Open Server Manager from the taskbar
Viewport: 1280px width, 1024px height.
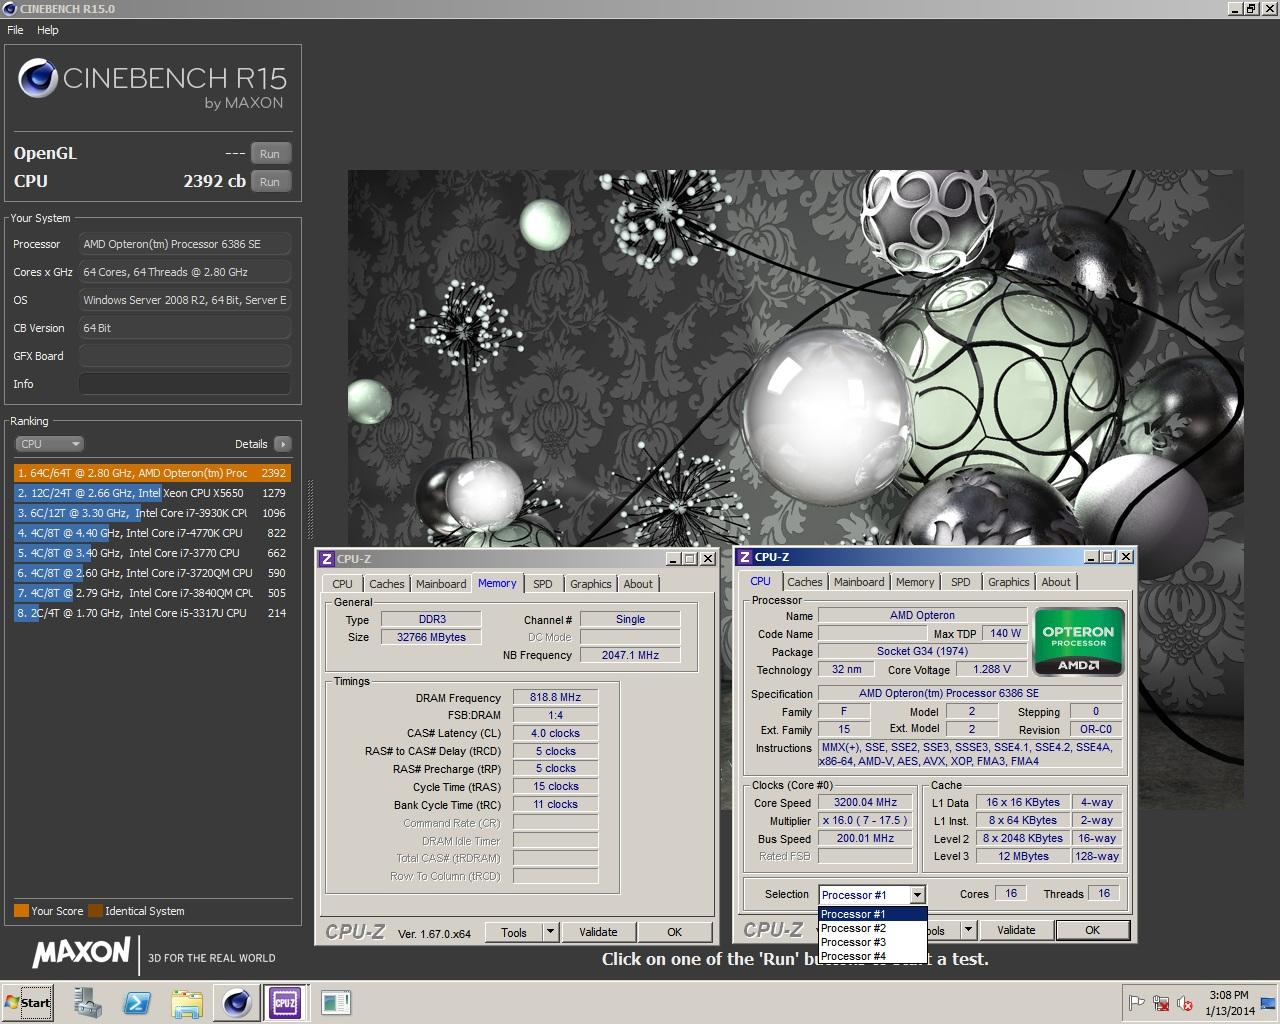click(88, 1002)
